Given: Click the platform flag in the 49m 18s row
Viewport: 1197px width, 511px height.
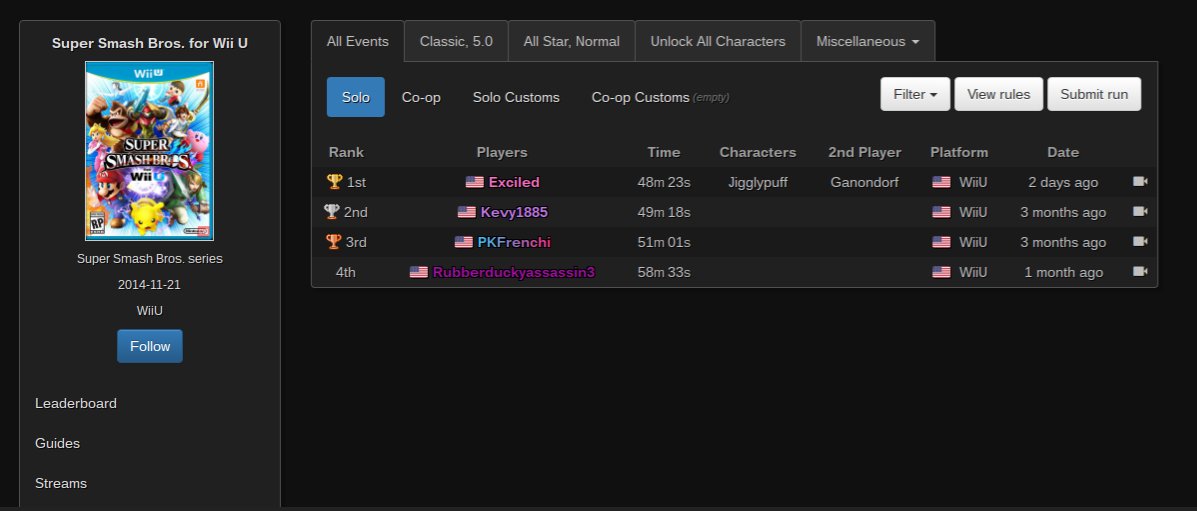Looking at the screenshot, I should (941, 212).
